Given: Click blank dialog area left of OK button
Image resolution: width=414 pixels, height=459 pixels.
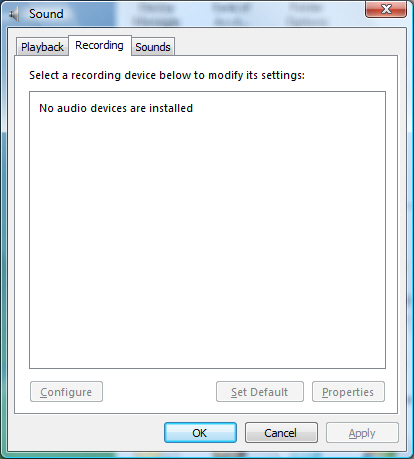Looking at the screenshot, I should 87,433.
